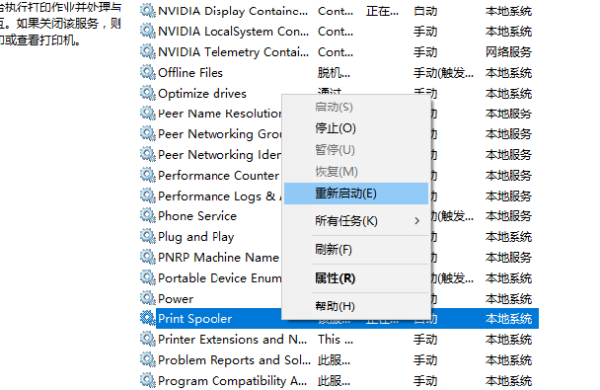Screen dimensions: 600x390
Task: Click gear icon beside Program Compatibility
Action: pyautogui.click(x=148, y=380)
